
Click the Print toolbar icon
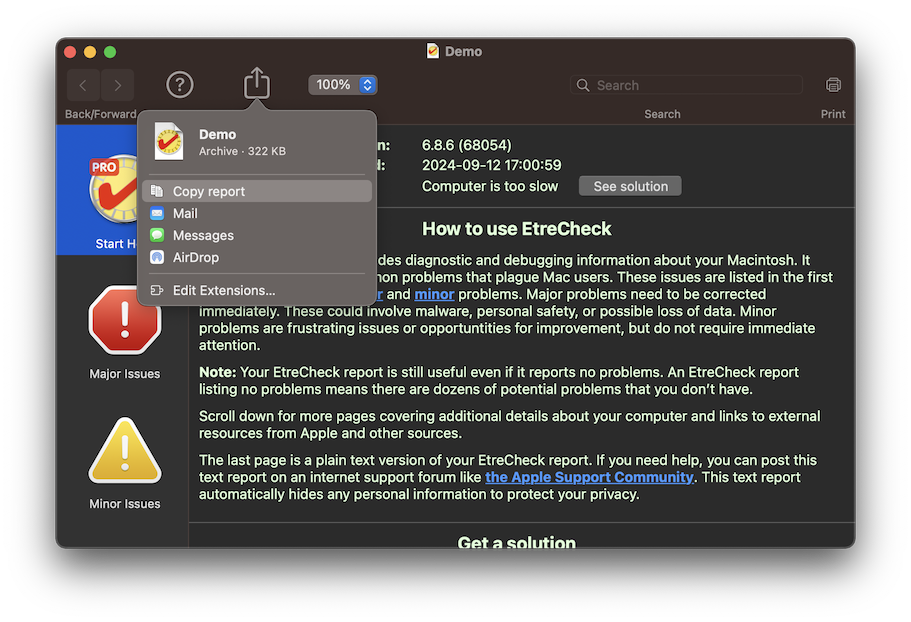[833, 85]
